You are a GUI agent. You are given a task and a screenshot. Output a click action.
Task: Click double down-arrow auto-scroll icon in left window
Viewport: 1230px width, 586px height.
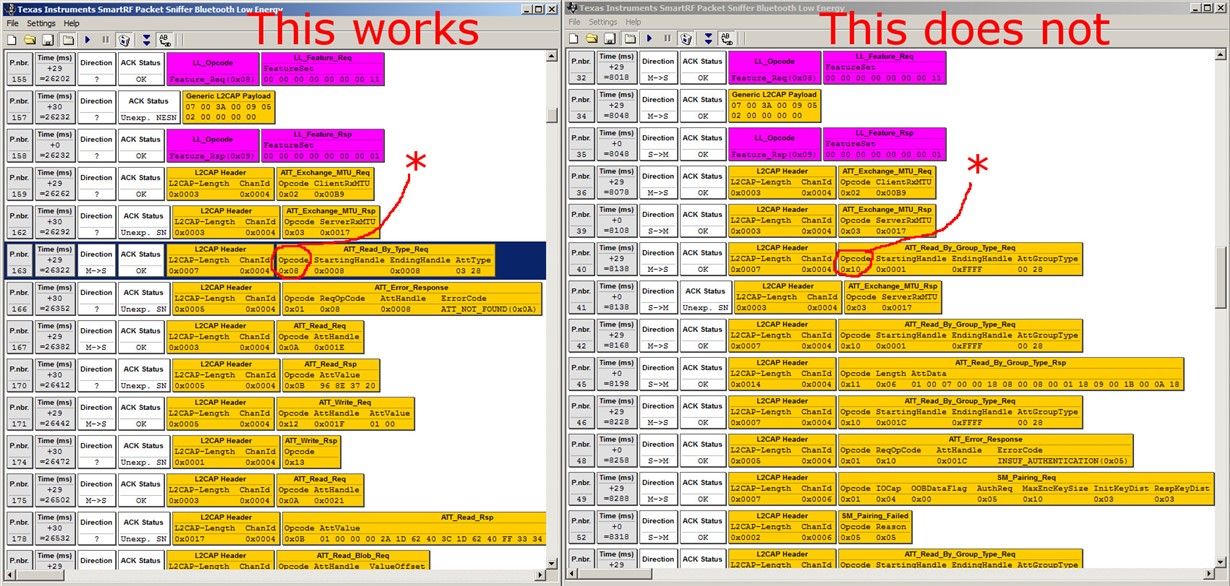pos(146,39)
